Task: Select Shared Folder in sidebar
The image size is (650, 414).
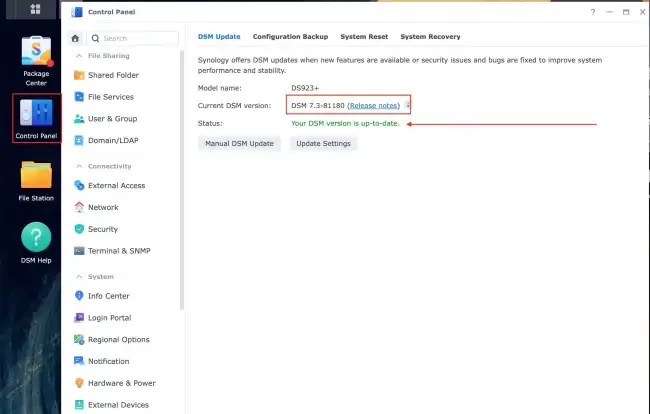Action: pos(113,75)
